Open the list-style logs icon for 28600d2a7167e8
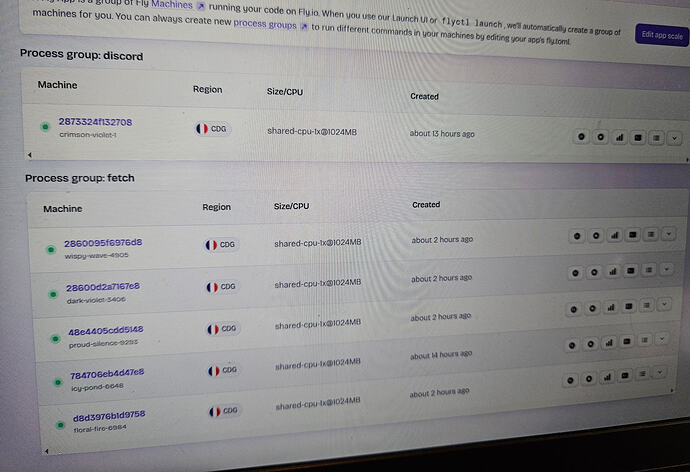 [649, 270]
